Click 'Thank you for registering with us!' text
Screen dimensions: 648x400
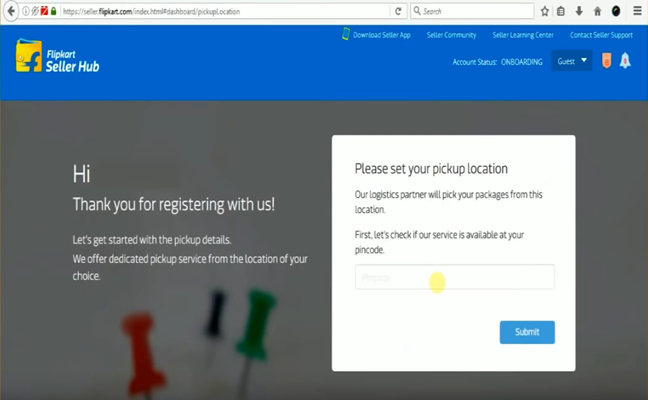pos(174,205)
